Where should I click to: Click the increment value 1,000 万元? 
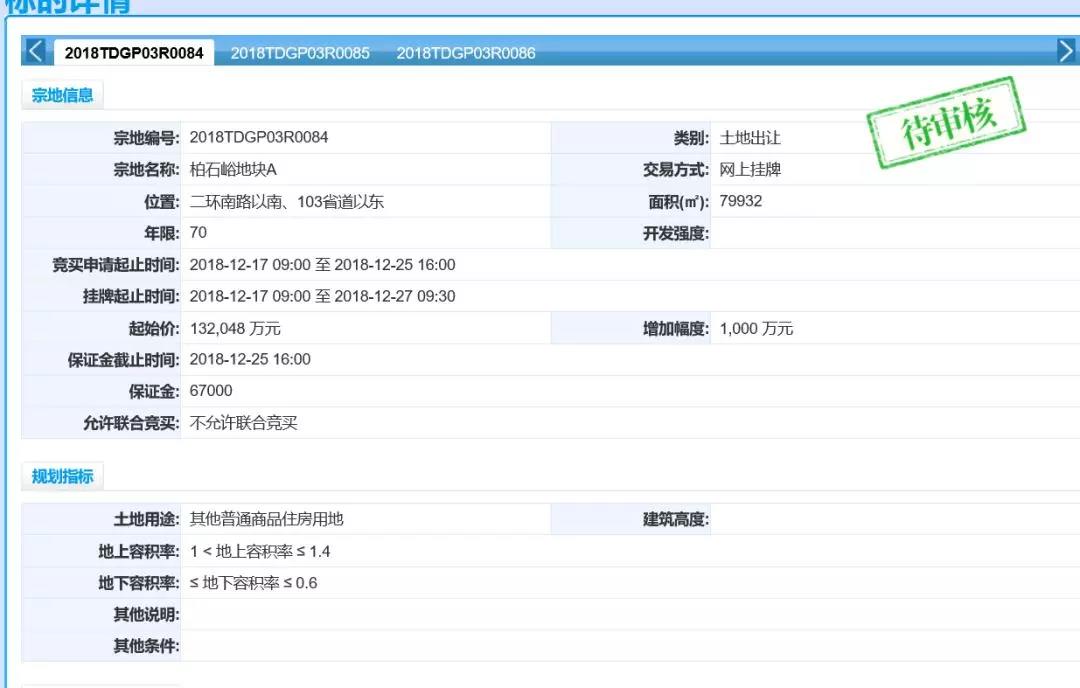point(756,329)
